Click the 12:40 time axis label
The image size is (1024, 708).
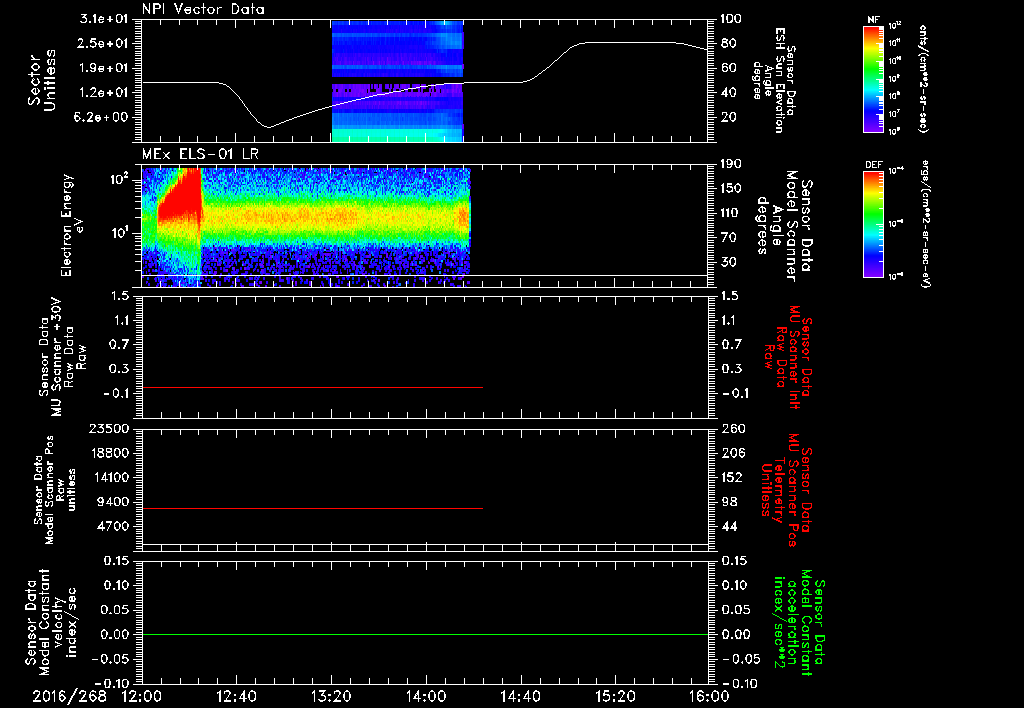(236, 696)
